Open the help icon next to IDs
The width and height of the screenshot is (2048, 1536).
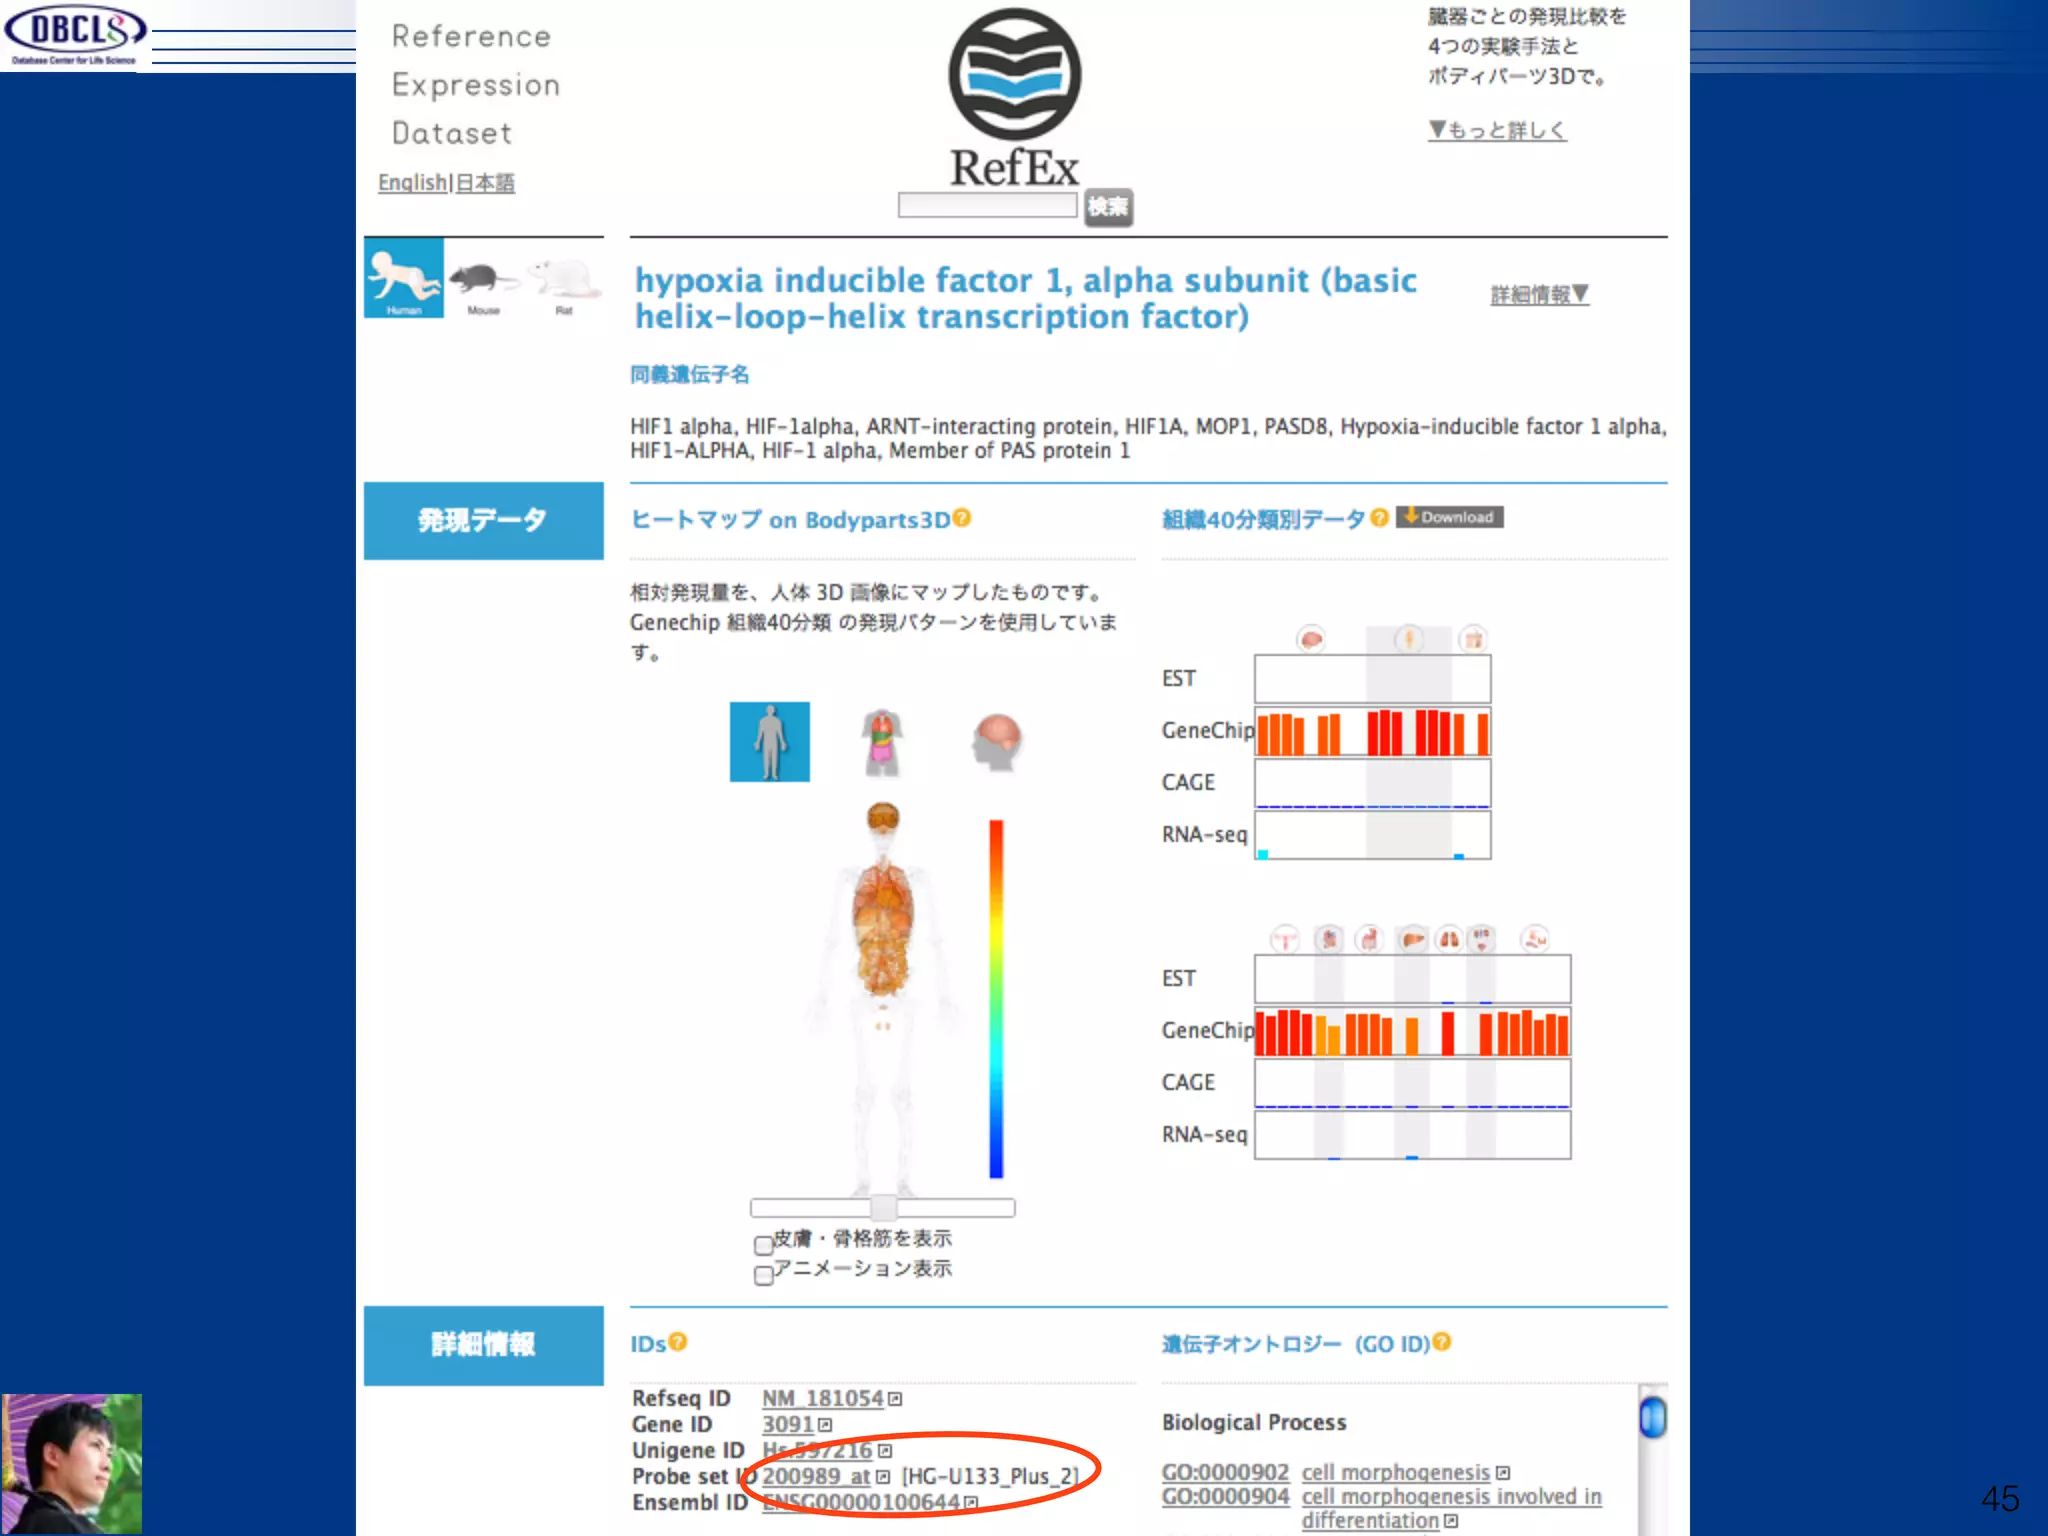point(678,1342)
